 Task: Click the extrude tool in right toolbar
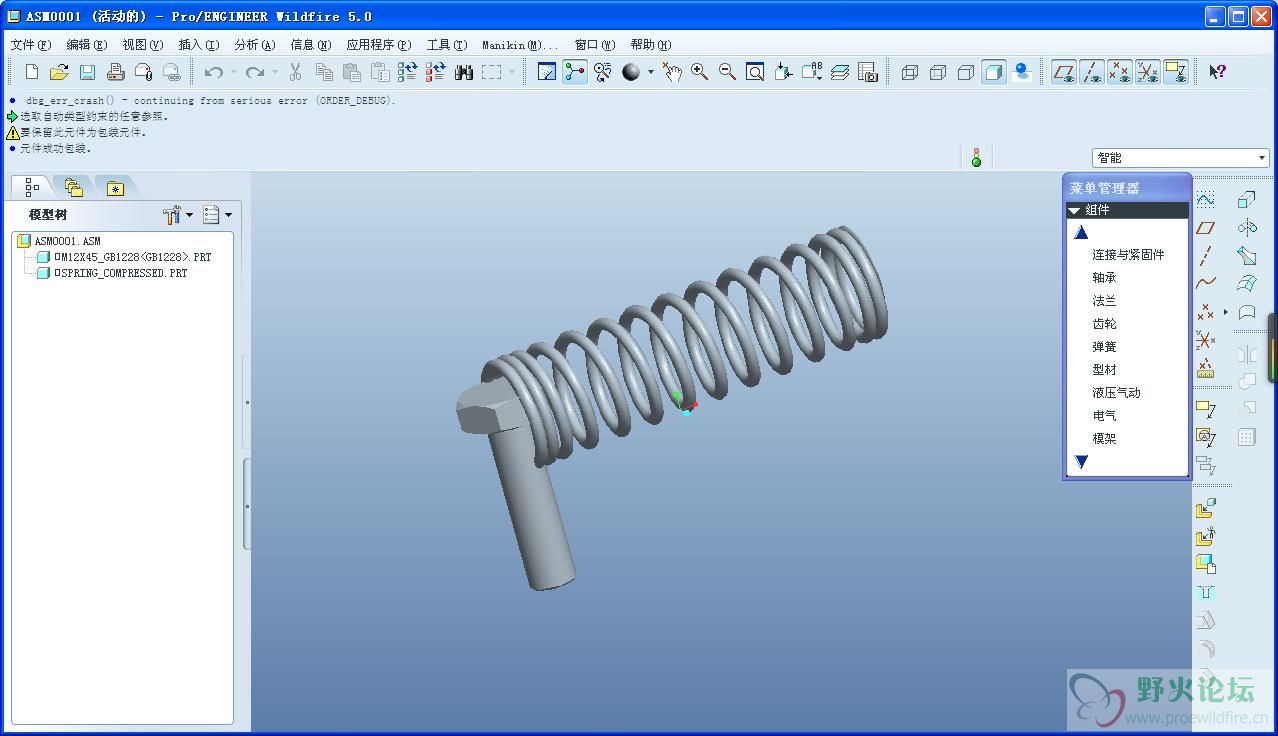(1247, 200)
